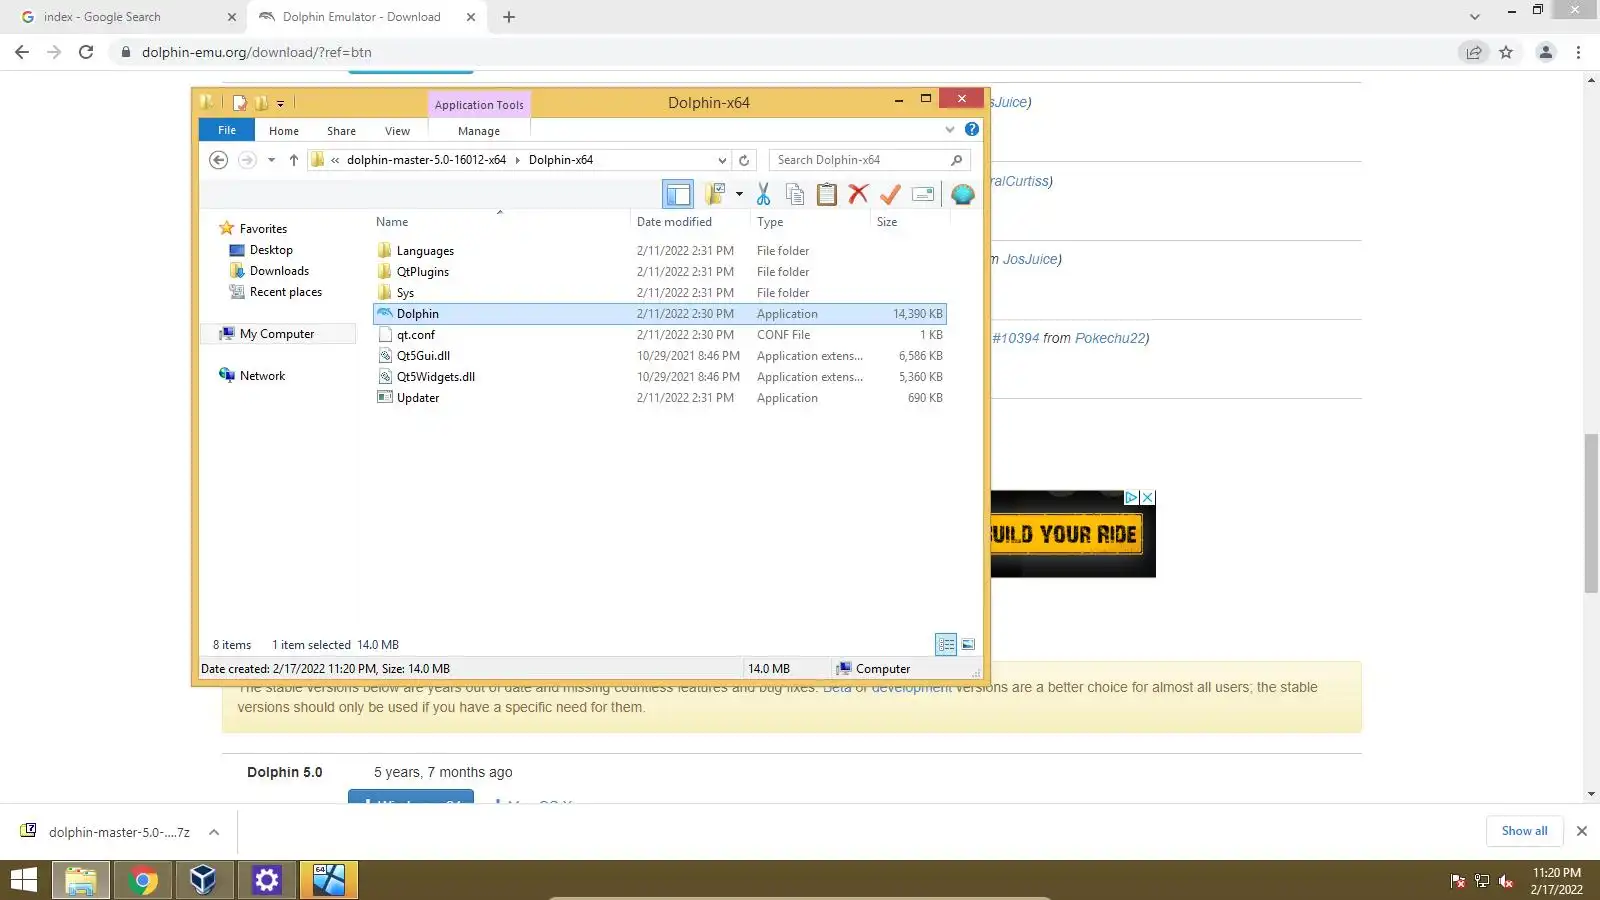Image resolution: width=1600 pixels, height=900 pixels.
Task: Click the rename toolbar icon
Action: pyautogui.click(x=923, y=194)
